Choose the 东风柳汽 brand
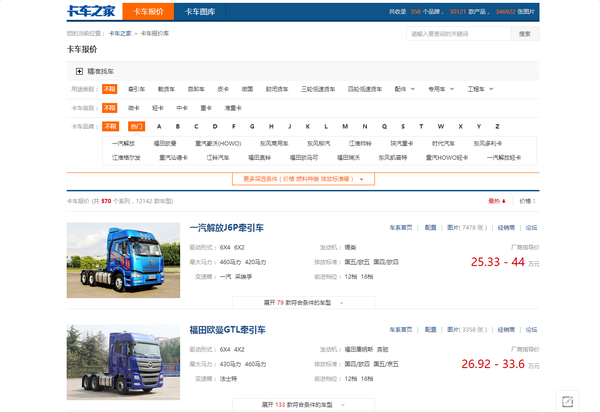The image size is (600, 412). click(318, 143)
